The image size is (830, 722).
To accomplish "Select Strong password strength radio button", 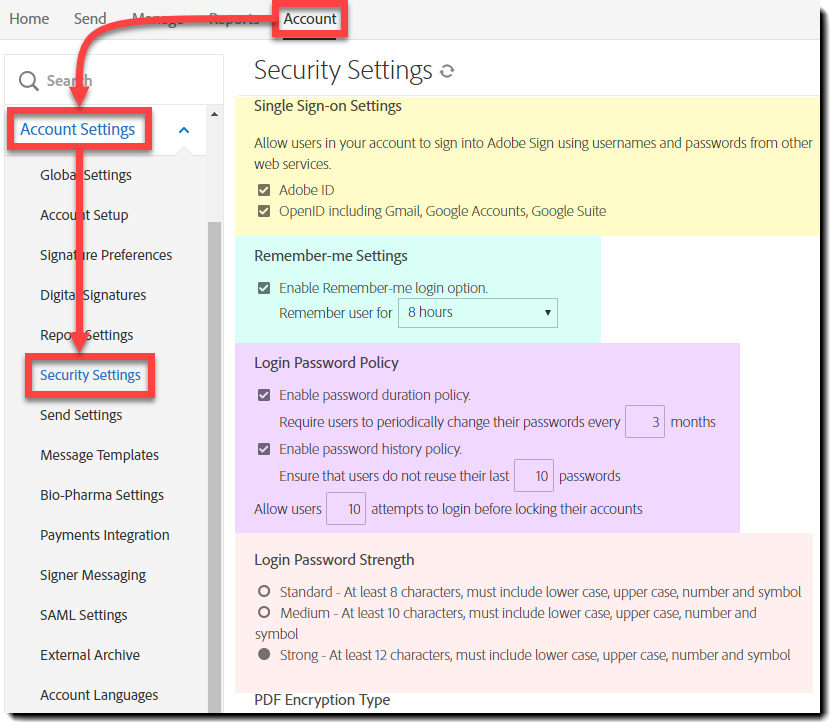I will click(264, 655).
